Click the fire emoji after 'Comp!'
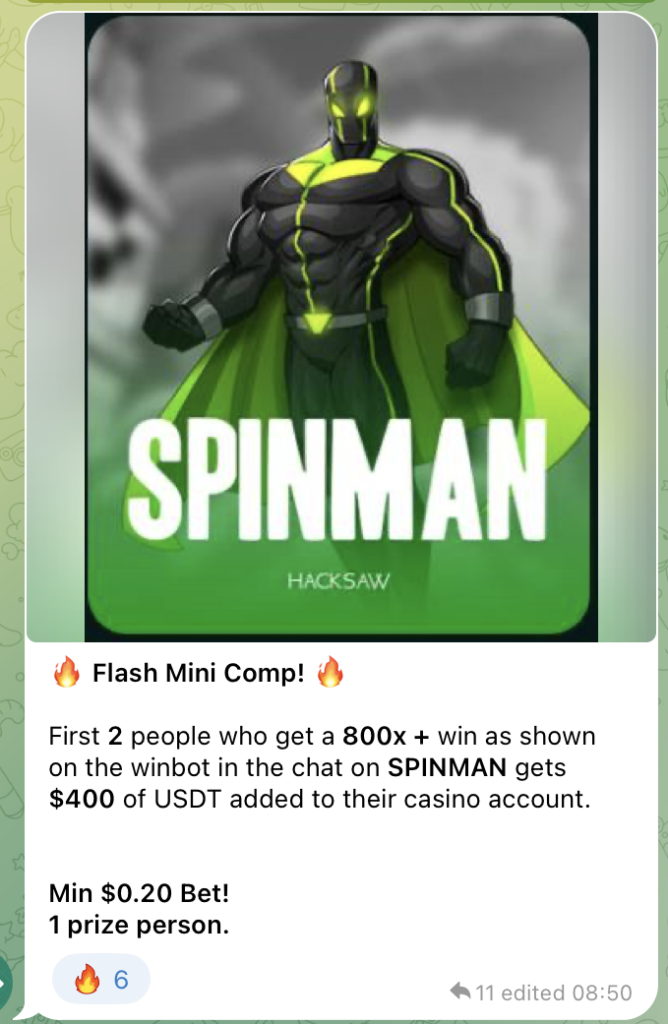This screenshot has height=1024, width=668. coord(330,672)
